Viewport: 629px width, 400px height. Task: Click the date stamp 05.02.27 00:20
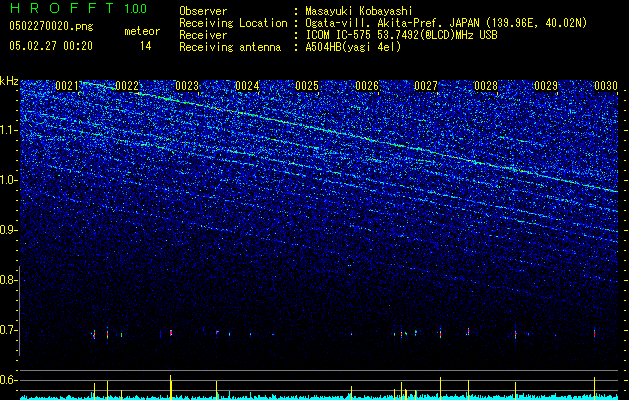pos(51,46)
